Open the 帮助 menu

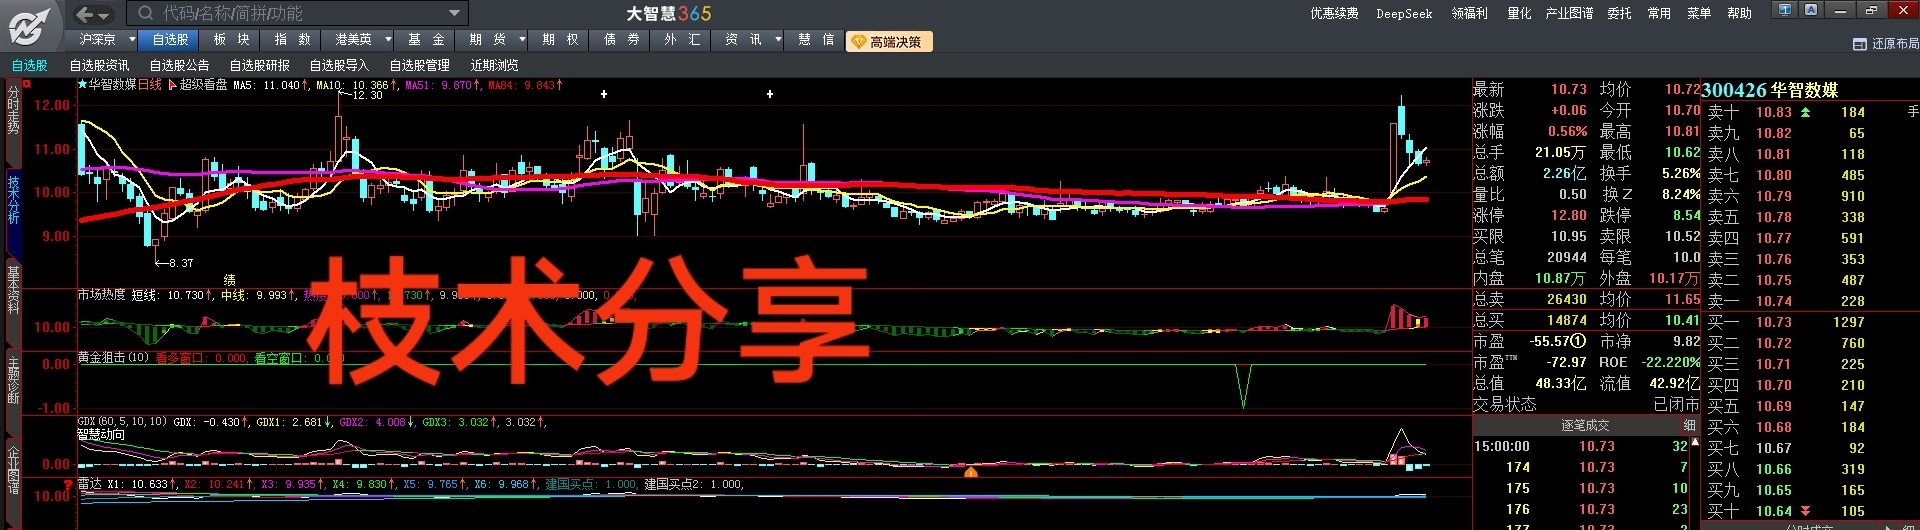[x=1739, y=13]
